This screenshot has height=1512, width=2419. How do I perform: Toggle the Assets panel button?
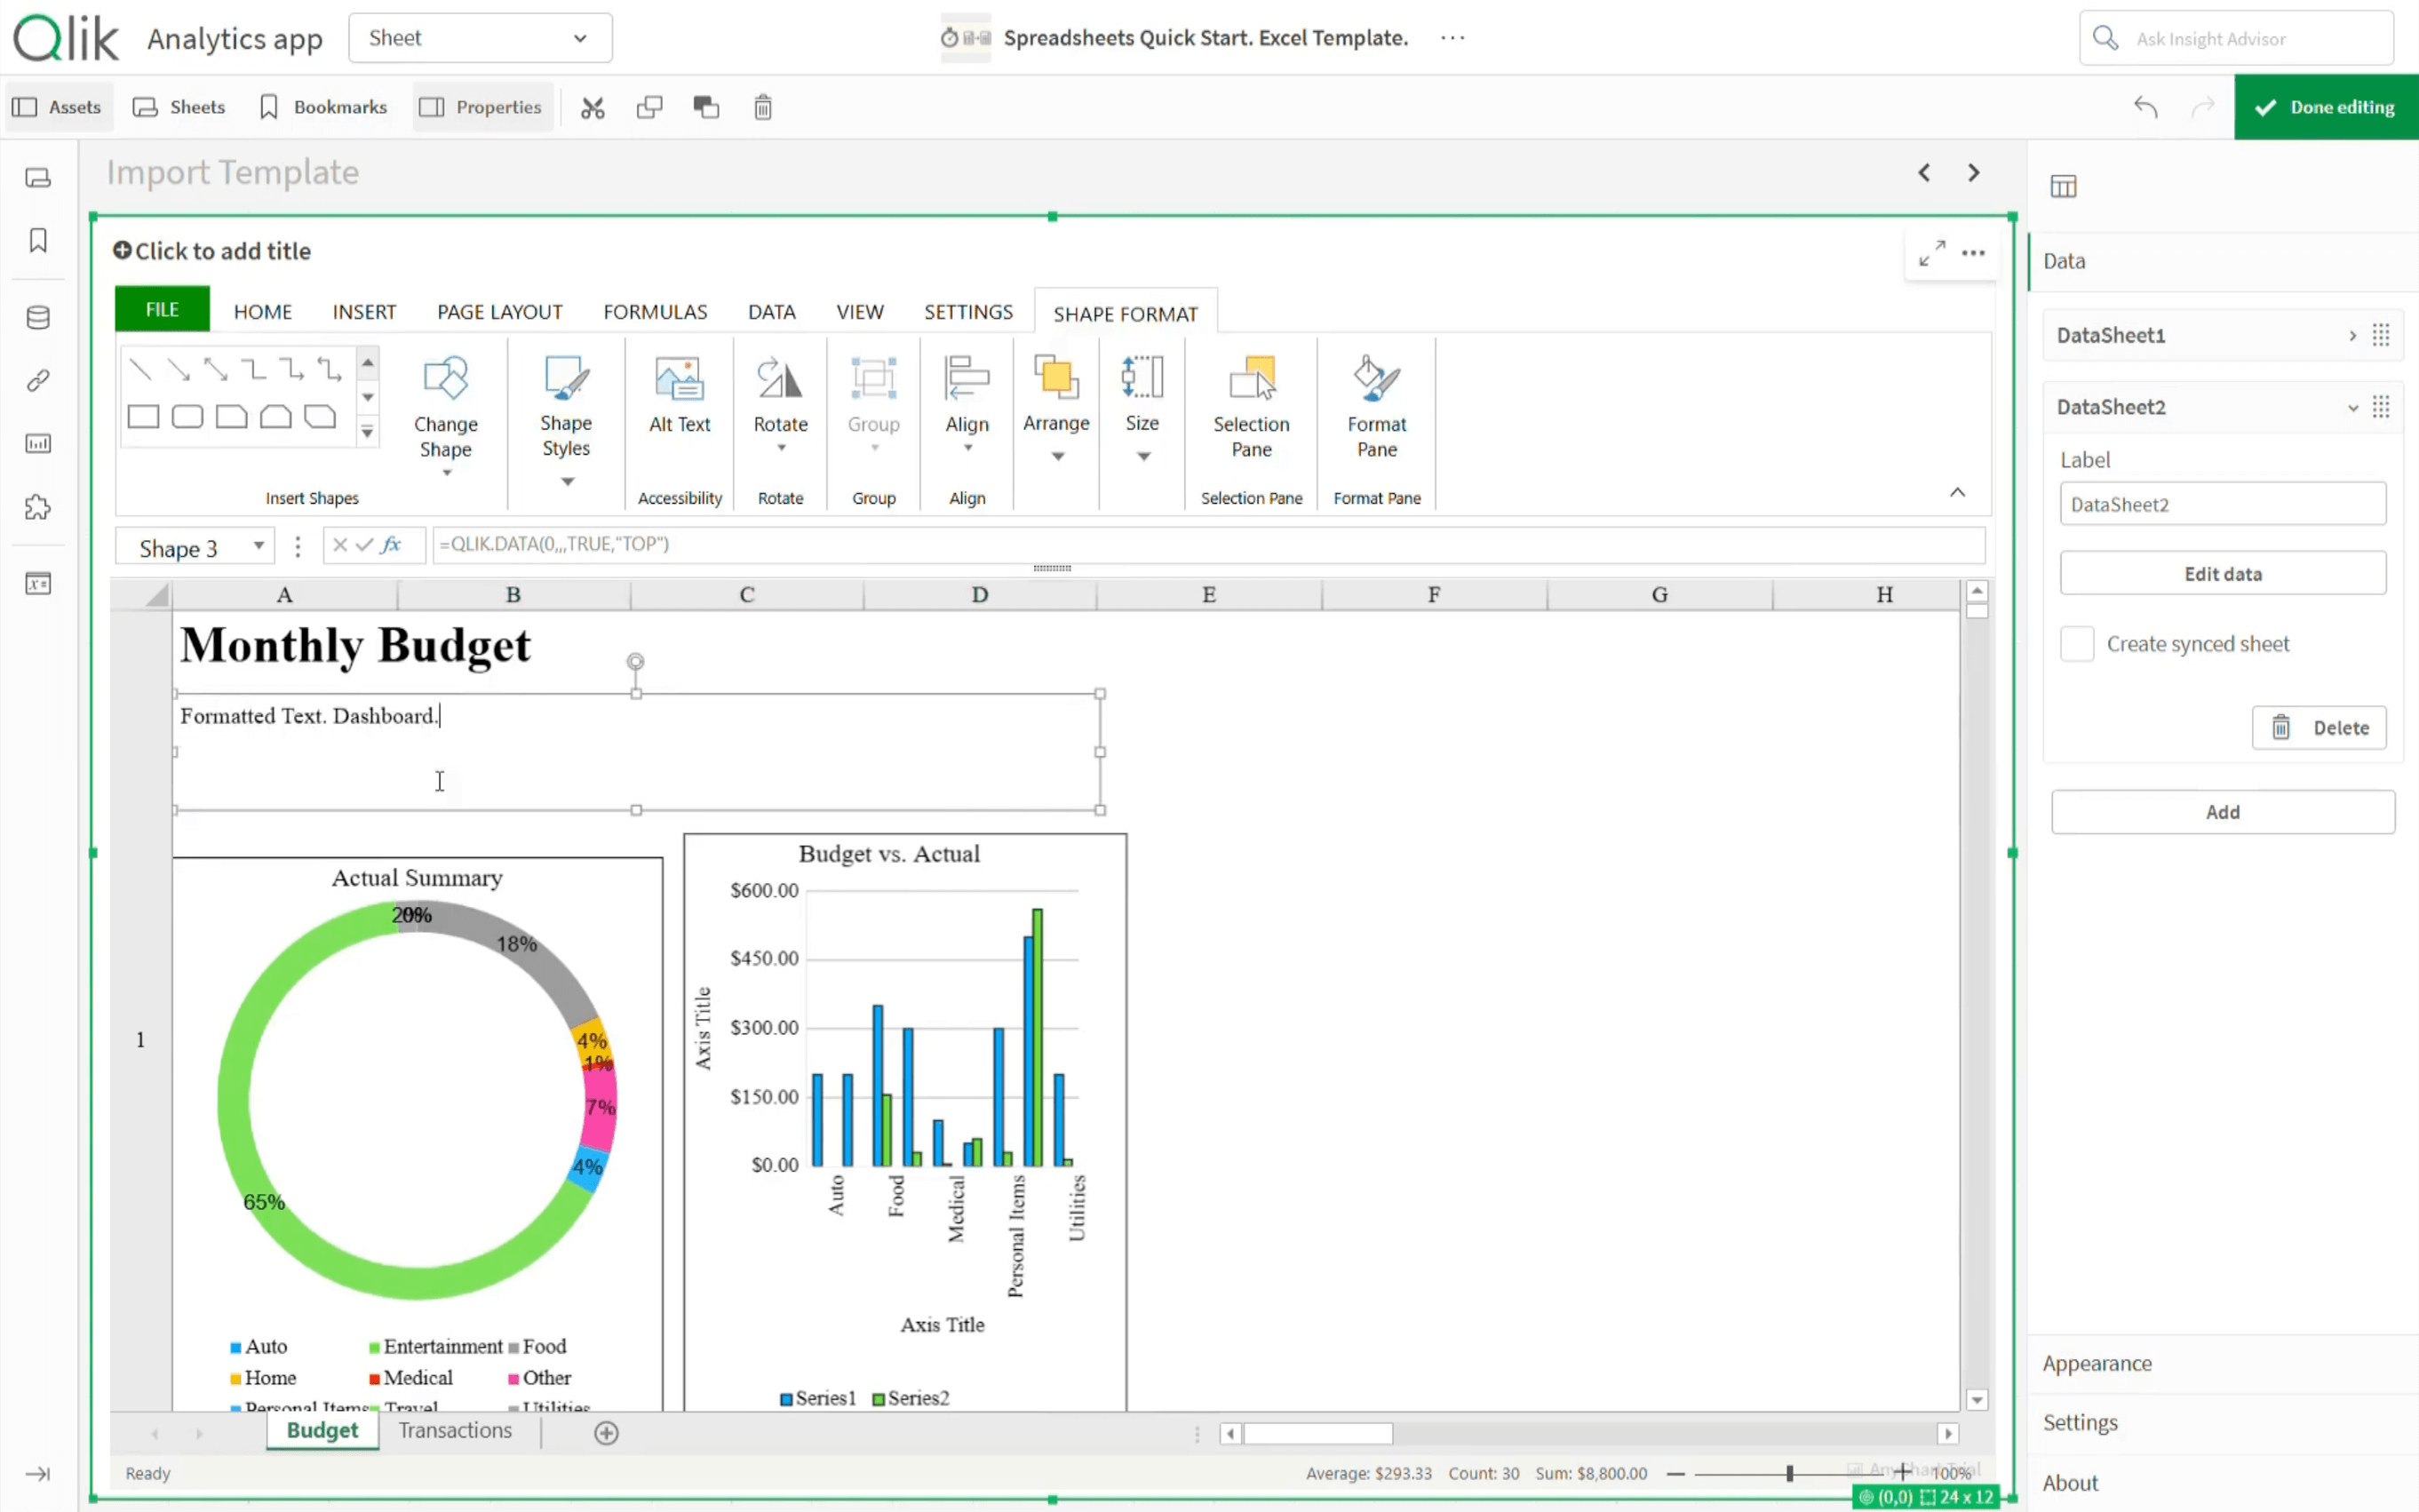tap(58, 107)
